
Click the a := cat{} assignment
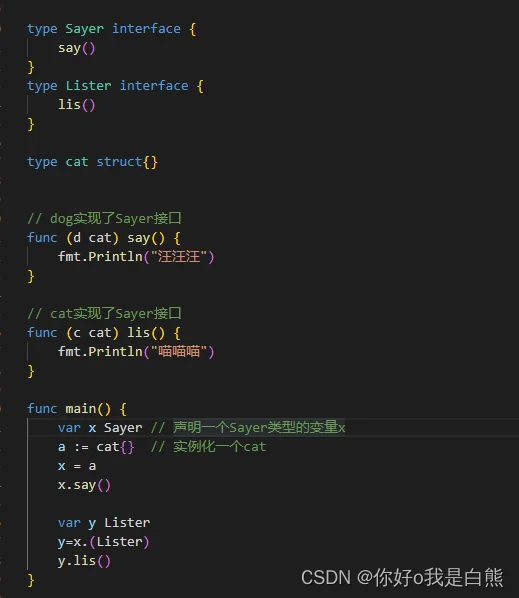96,447
